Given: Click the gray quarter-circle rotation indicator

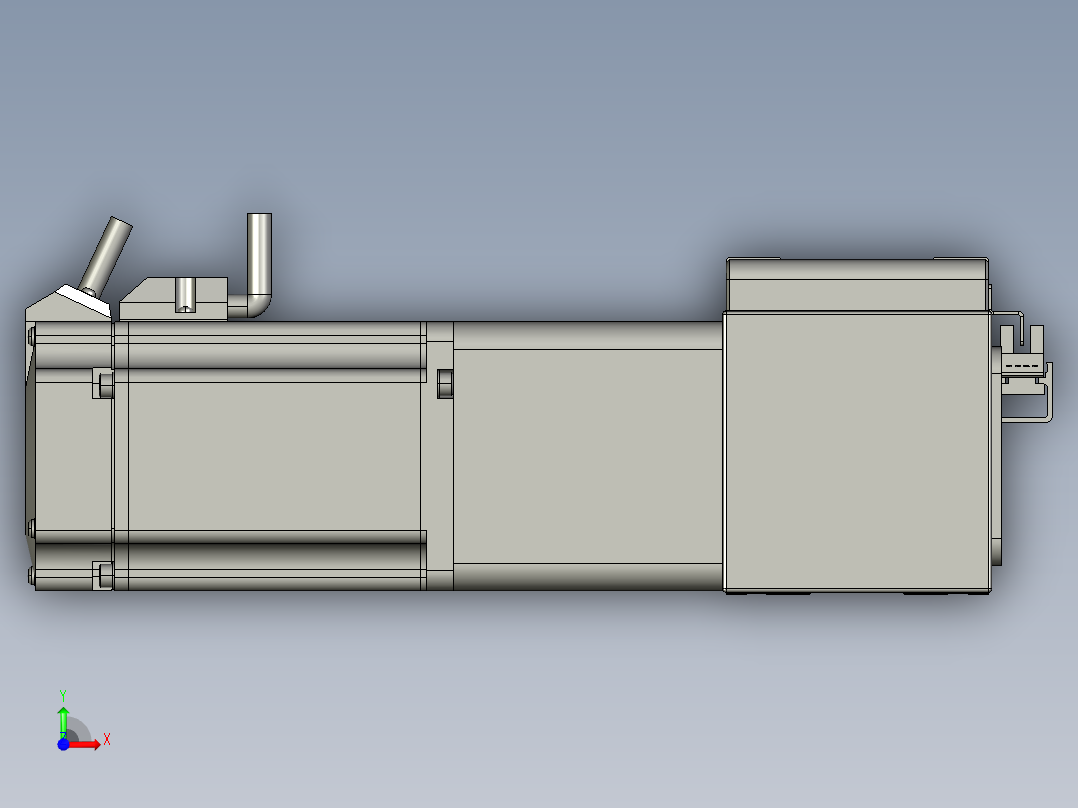Looking at the screenshot, I should [78, 728].
